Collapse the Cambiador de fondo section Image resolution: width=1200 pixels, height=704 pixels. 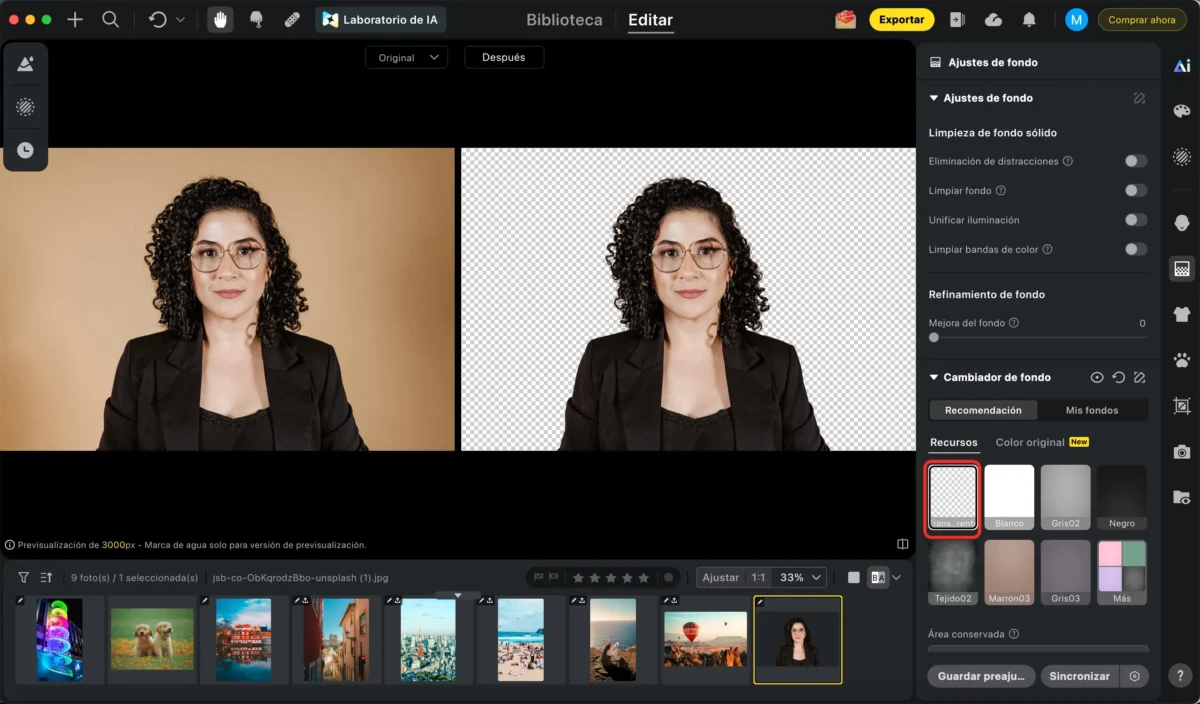click(934, 378)
